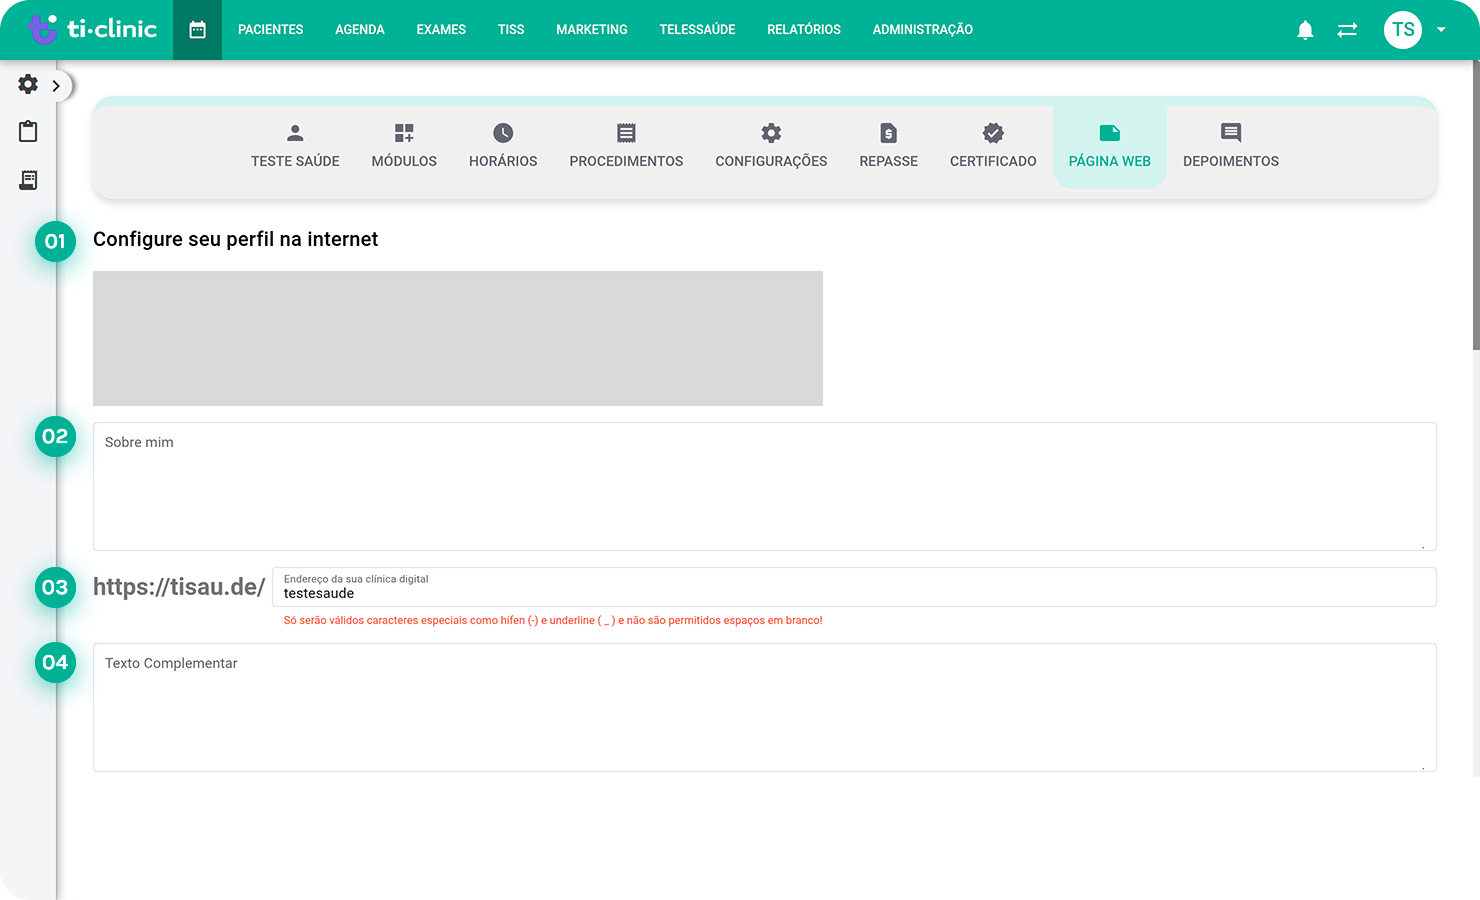Open the TS user avatar
The image size is (1480, 900).
pyautogui.click(x=1403, y=30)
